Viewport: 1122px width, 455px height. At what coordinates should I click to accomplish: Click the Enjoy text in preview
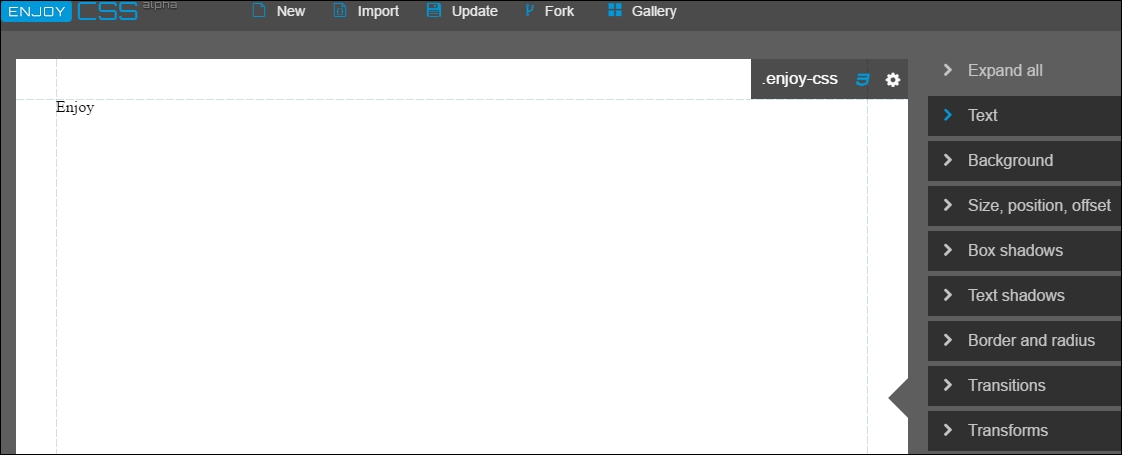(x=75, y=108)
